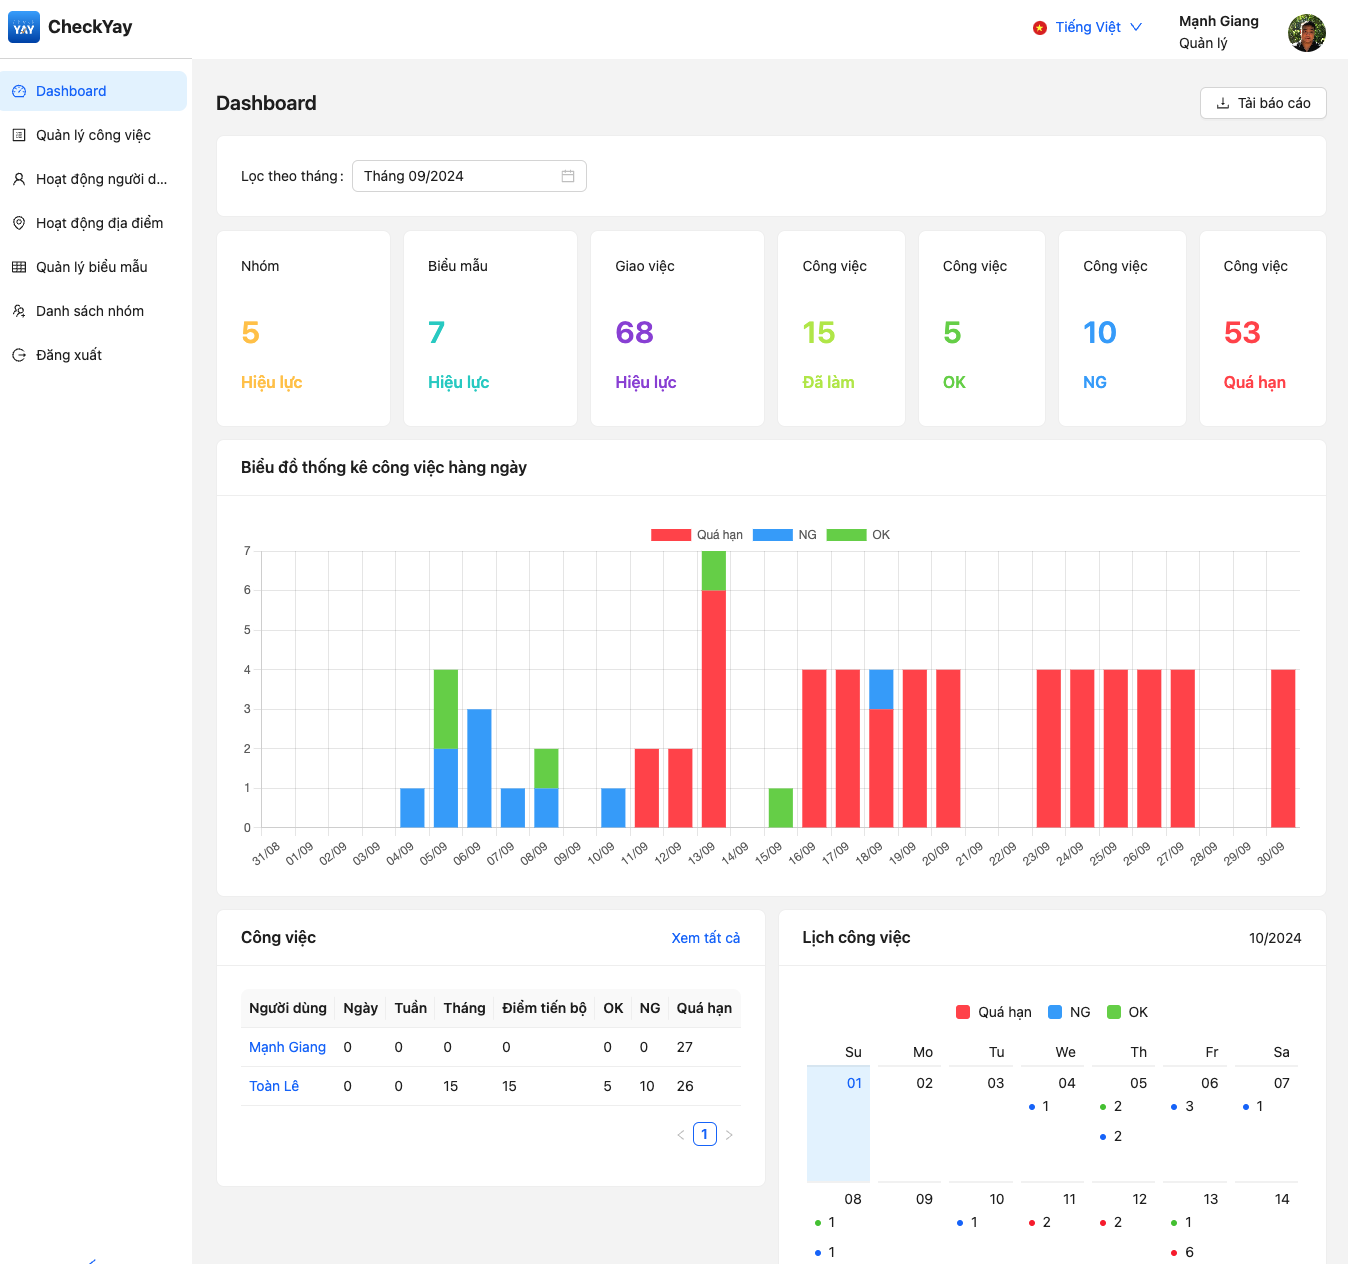The width and height of the screenshot is (1348, 1264).
Task: Click the Công việc 15 Đã làm card
Action: [x=841, y=329]
